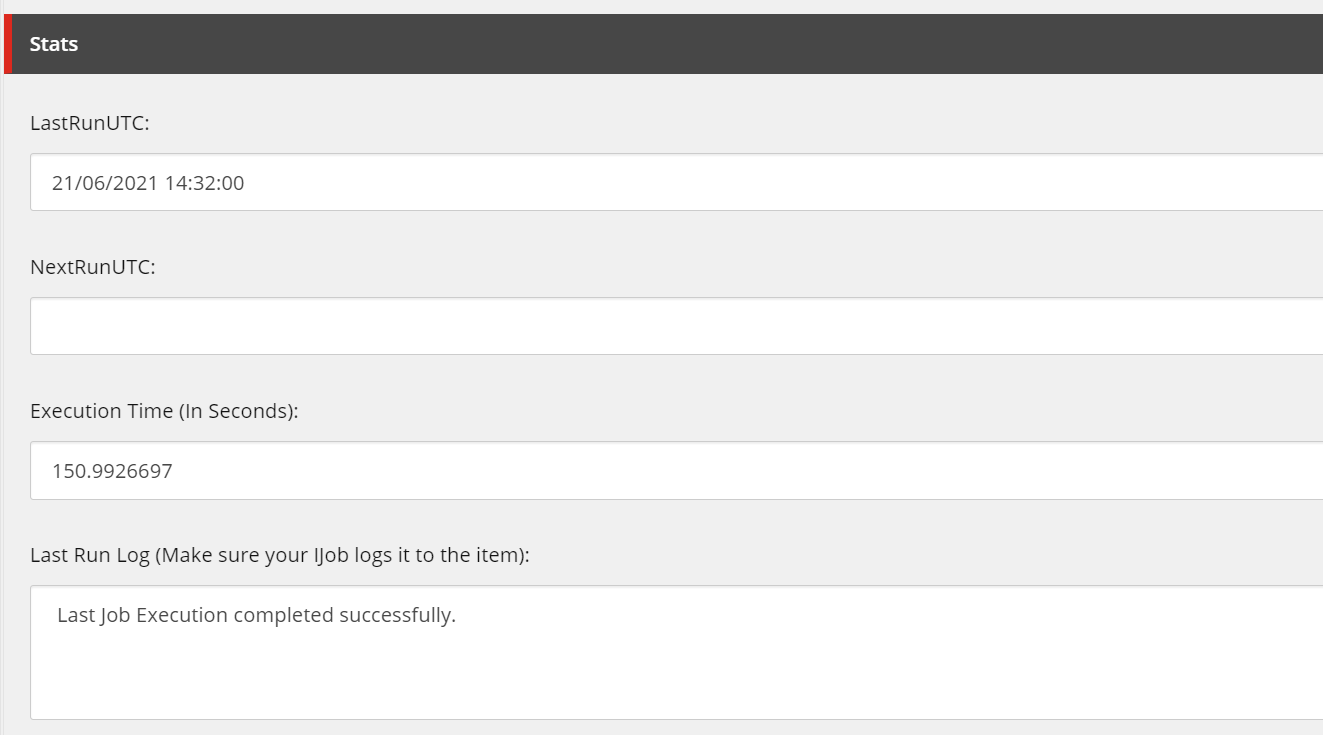Focus the Last Run Log text area
Screen dimensions: 1323x735
point(677,652)
